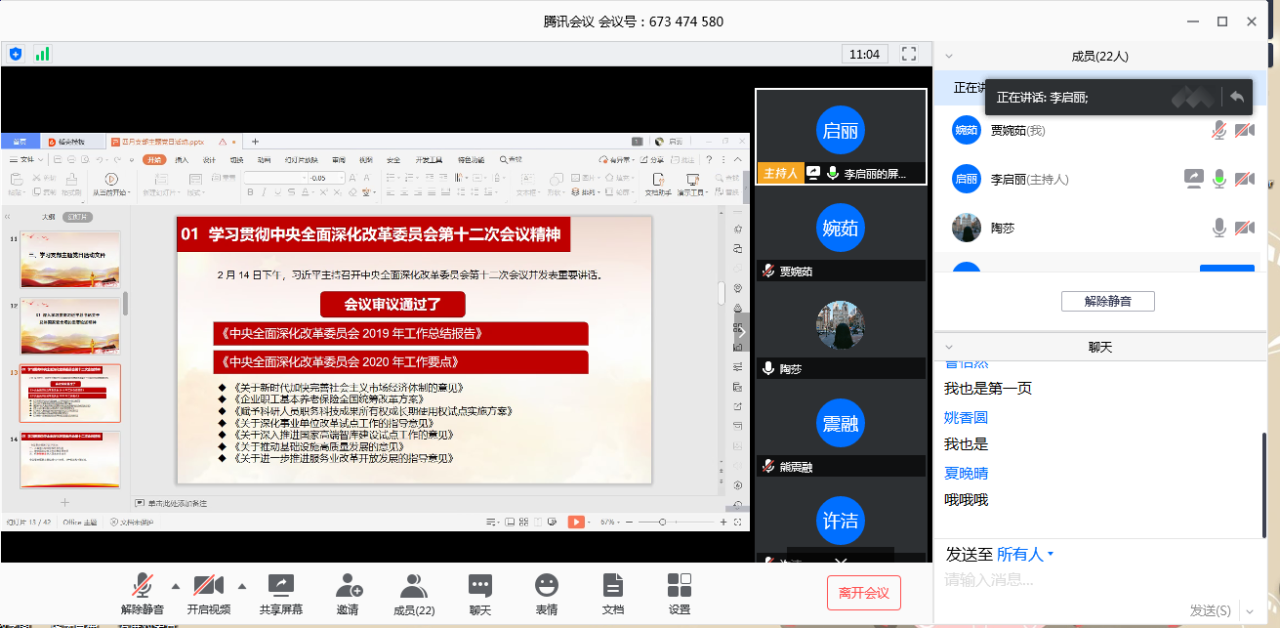Screen dimensions: 1280x628
Task: Open the 设置 settings icon
Action: pyautogui.click(x=679, y=586)
